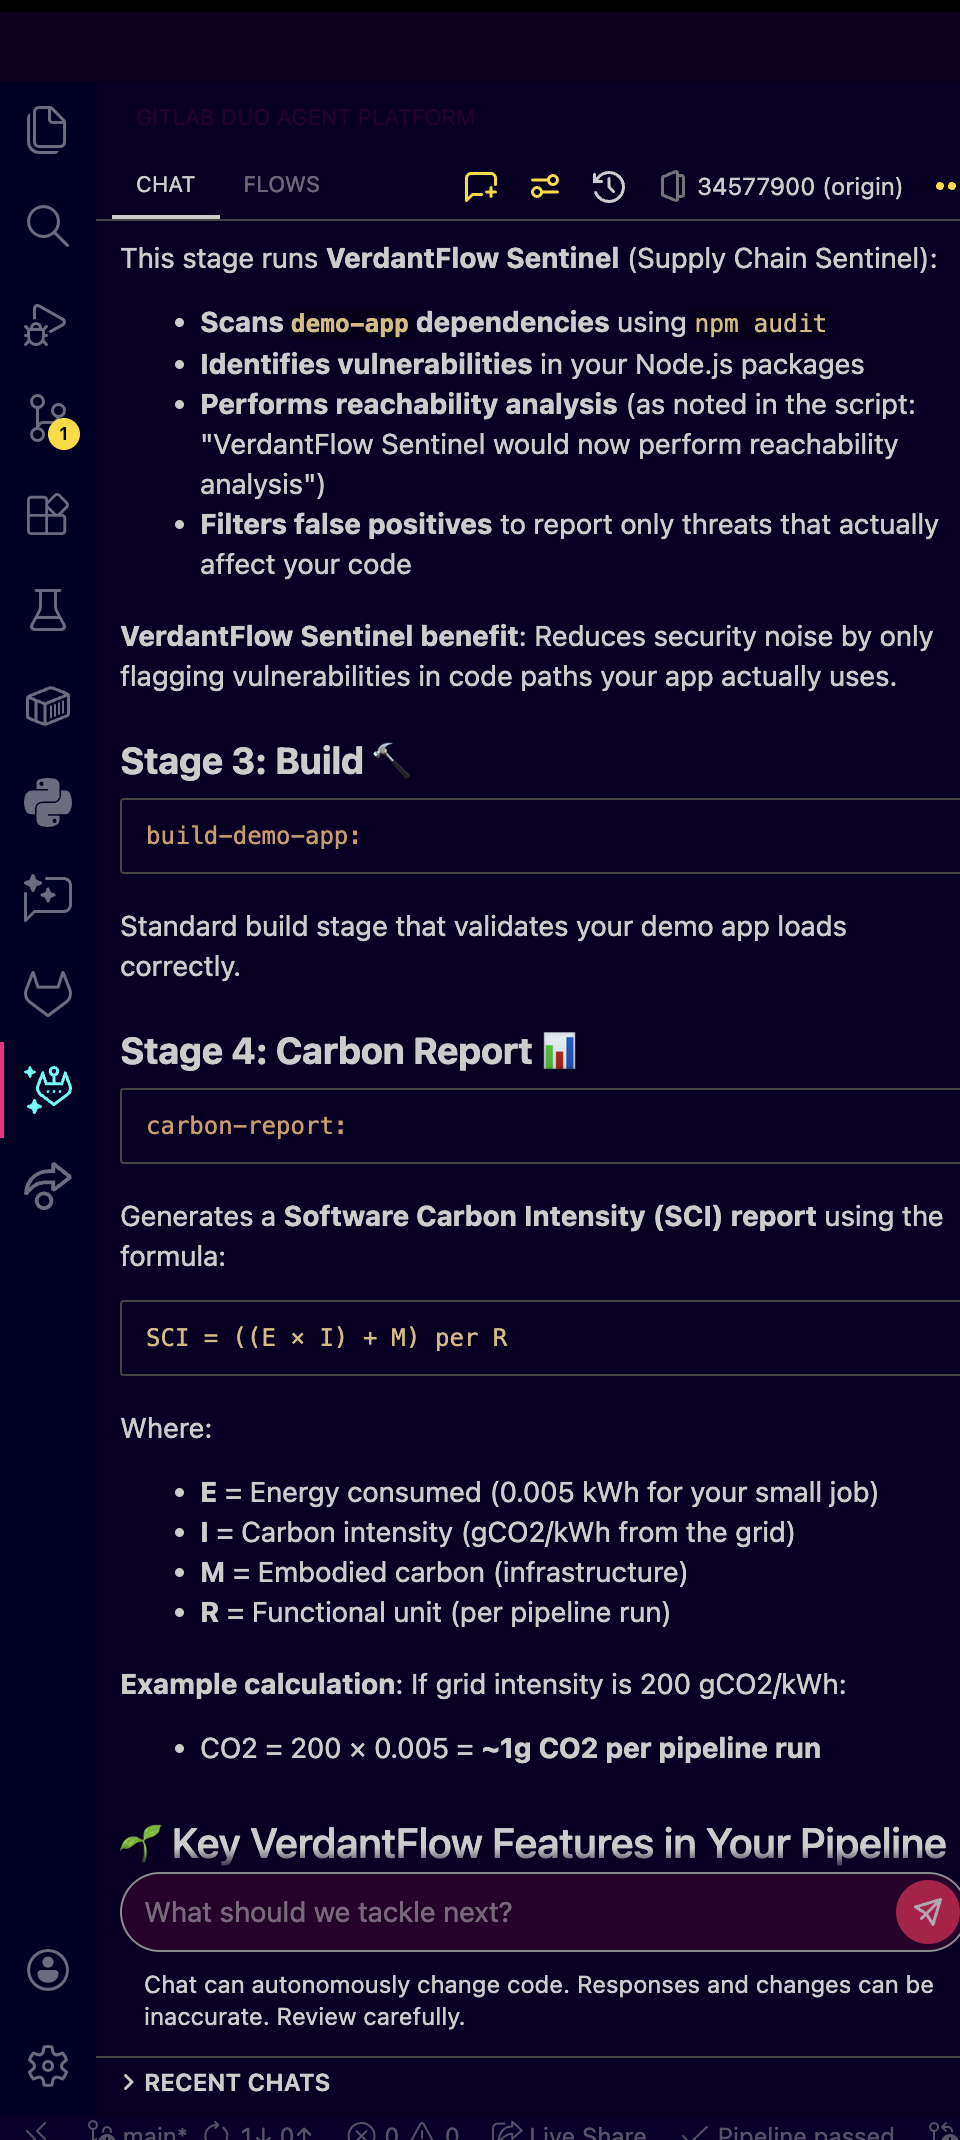Open the Testing flask icon
960x2140 pixels.
pos(47,610)
